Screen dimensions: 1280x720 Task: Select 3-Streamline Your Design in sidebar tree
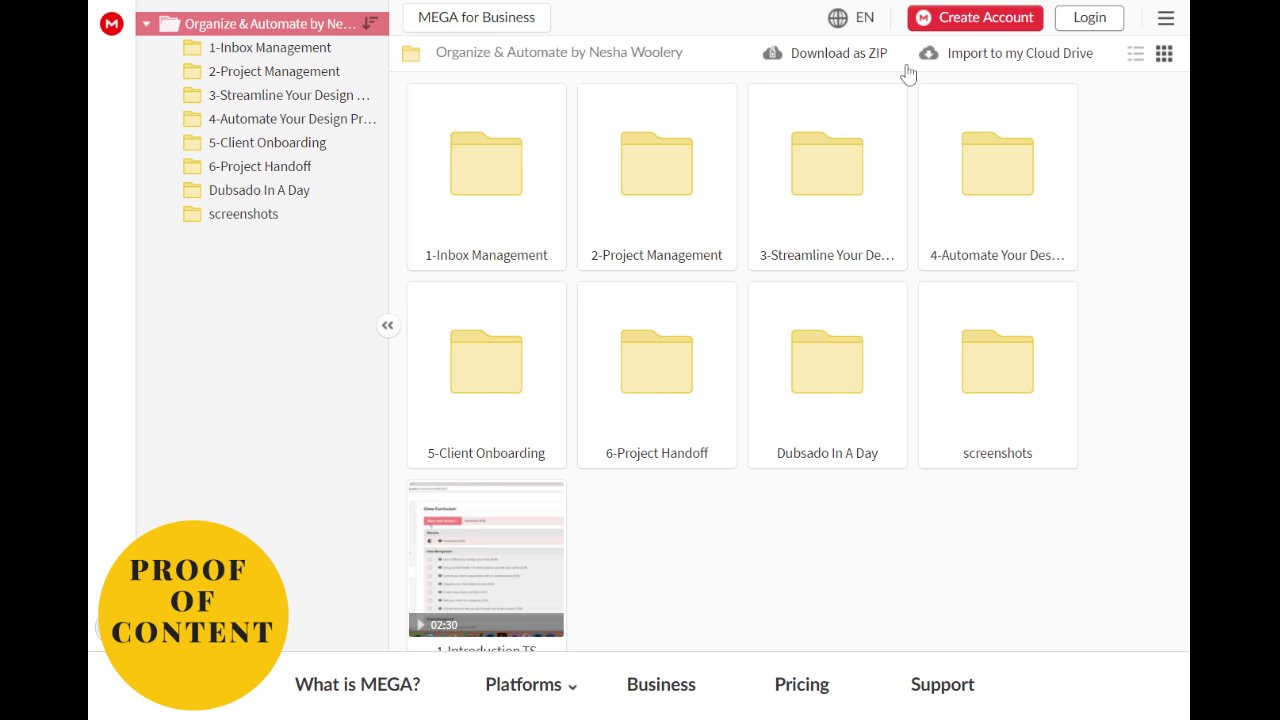289,96
